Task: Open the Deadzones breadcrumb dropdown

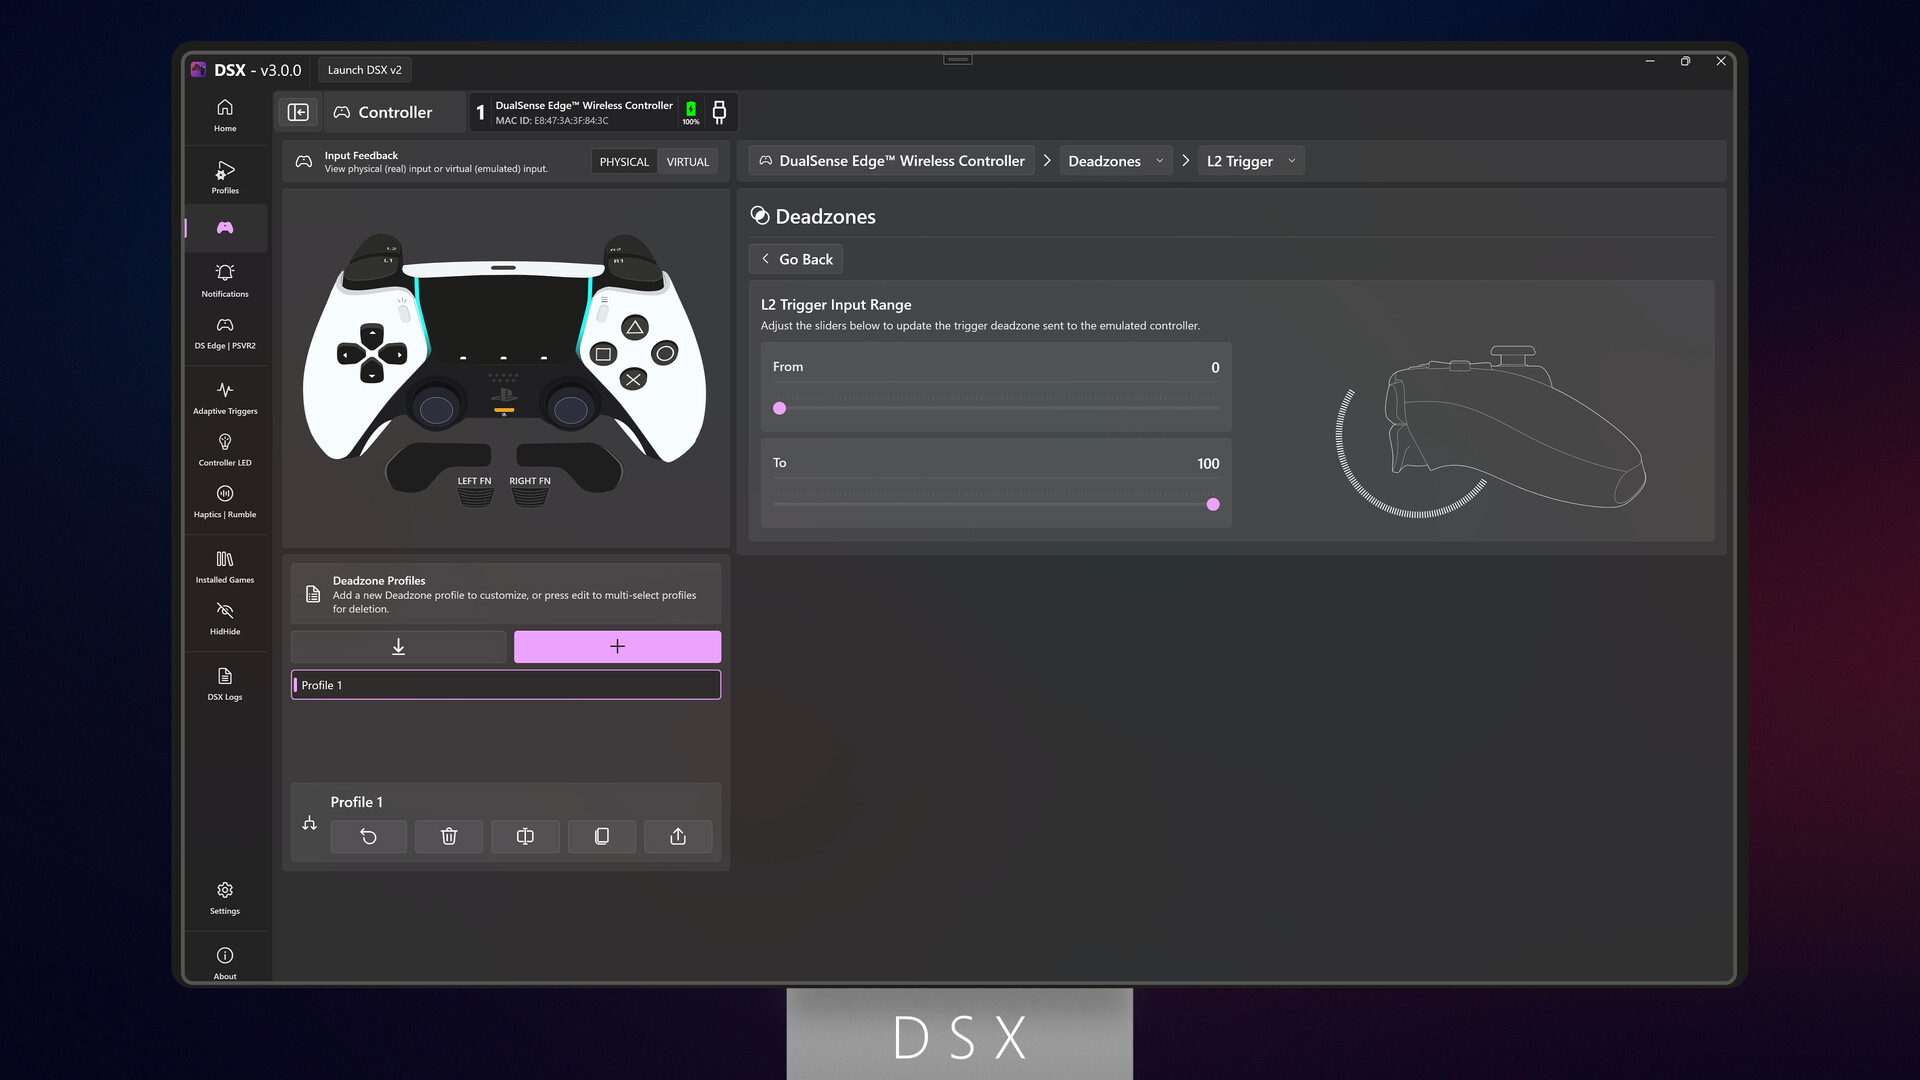Action: pyautogui.click(x=1115, y=160)
